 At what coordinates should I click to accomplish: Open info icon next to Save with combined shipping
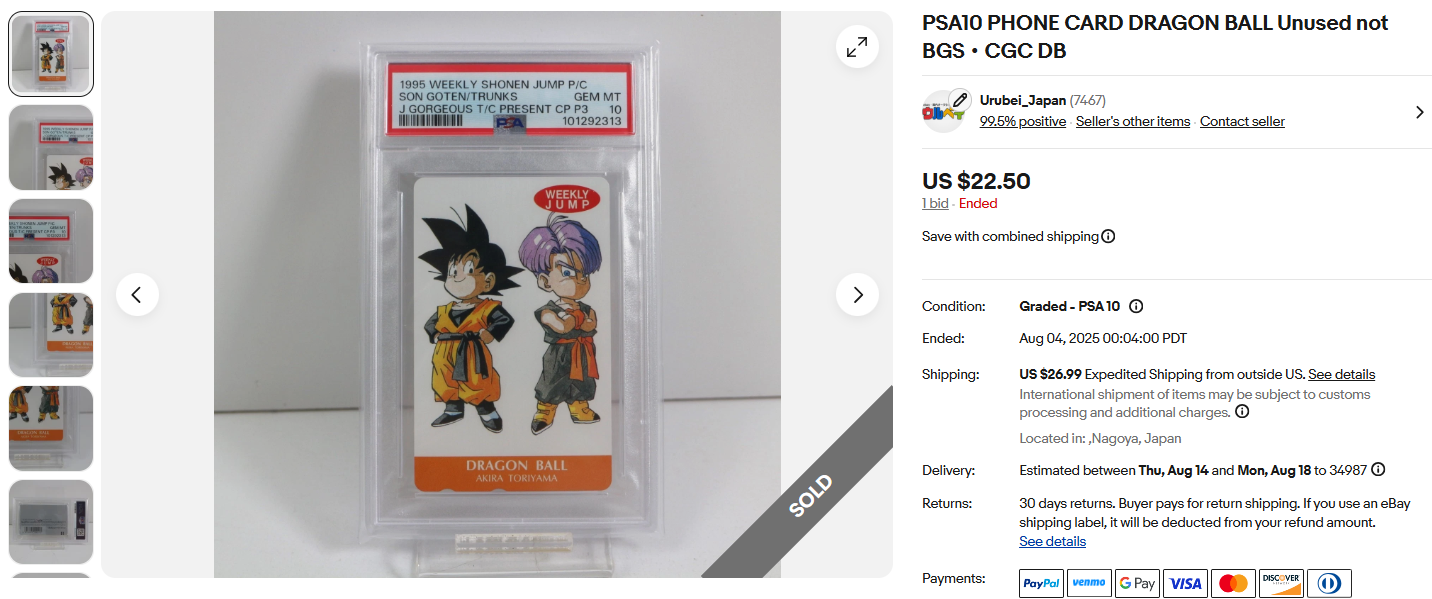tap(1108, 237)
